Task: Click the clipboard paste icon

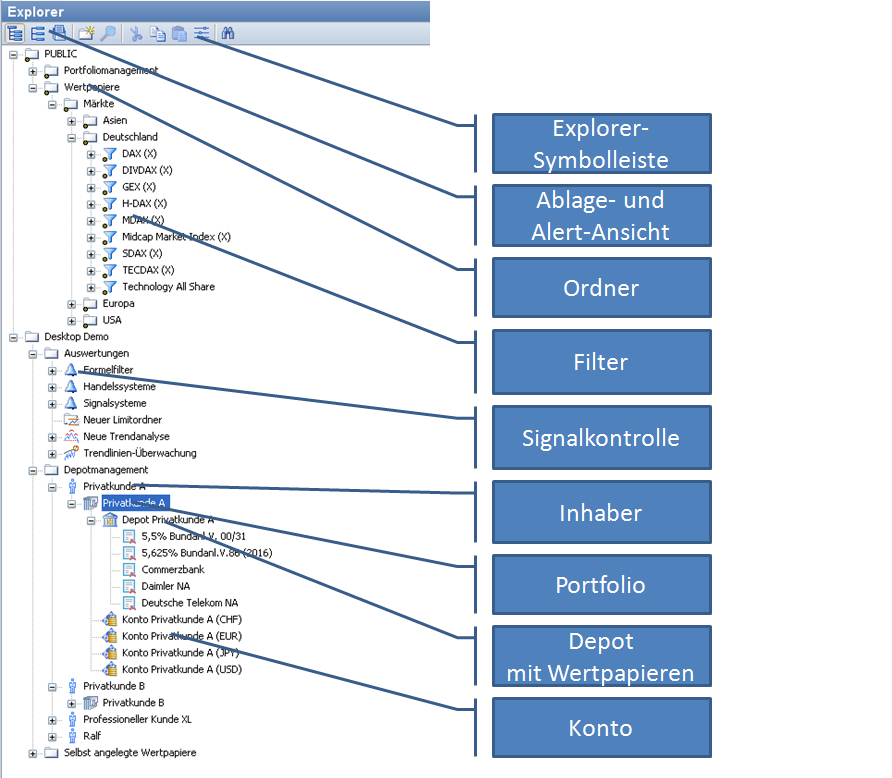Action: click(x=179, y=33)
